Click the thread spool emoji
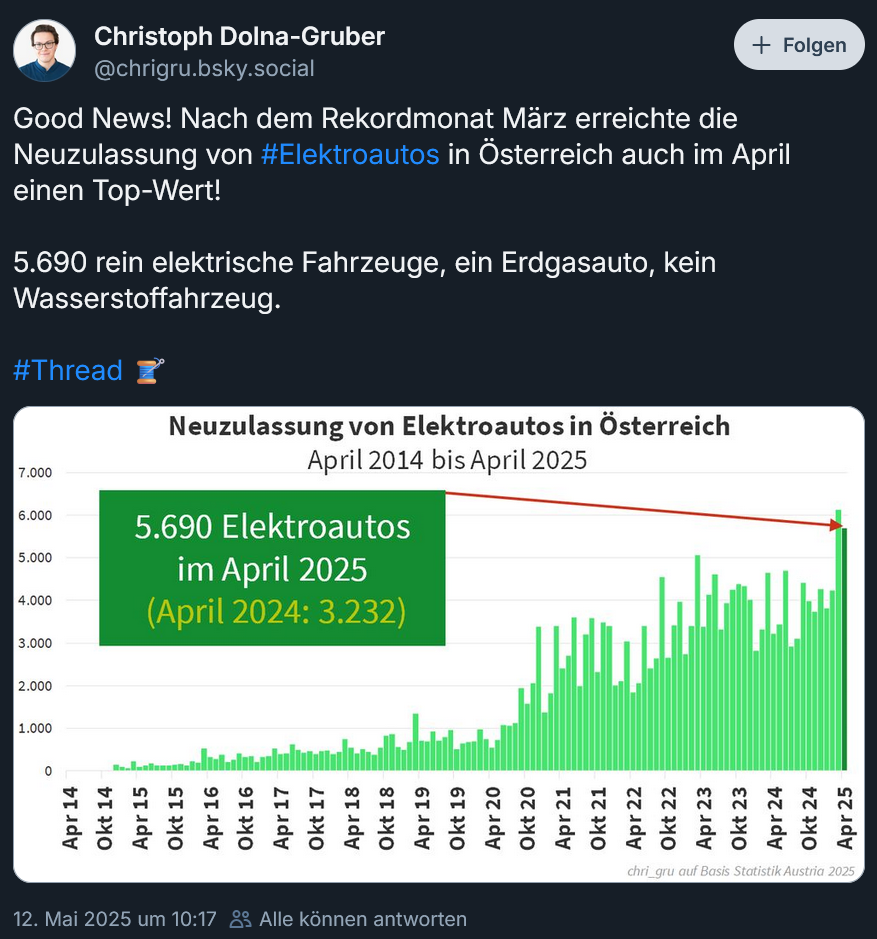This screenshot has height=939, width=877. (x=149, y=371)
